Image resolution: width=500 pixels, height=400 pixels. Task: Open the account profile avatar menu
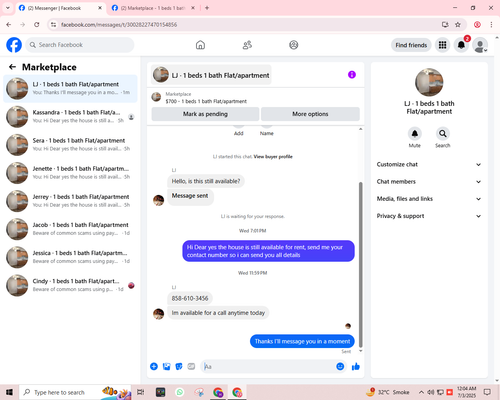pos(480,45)
